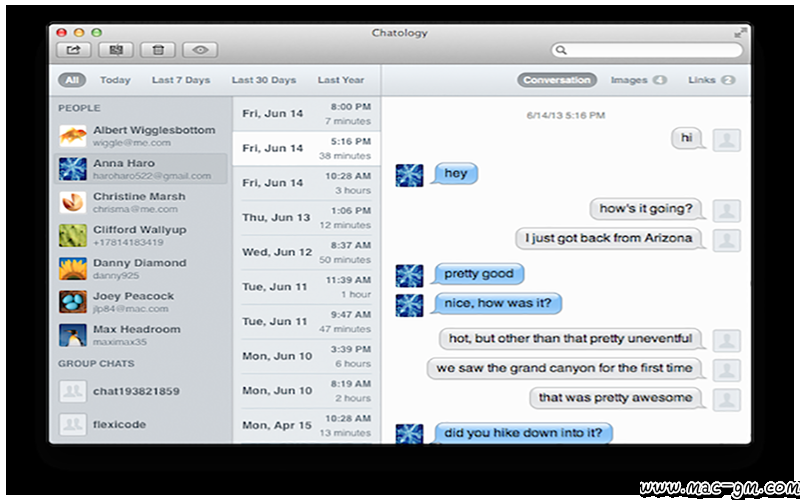Image resolution: width=800 pixels, height=500 pixels.
Task: Click the Links count badge 2
Action: (728, 80)
